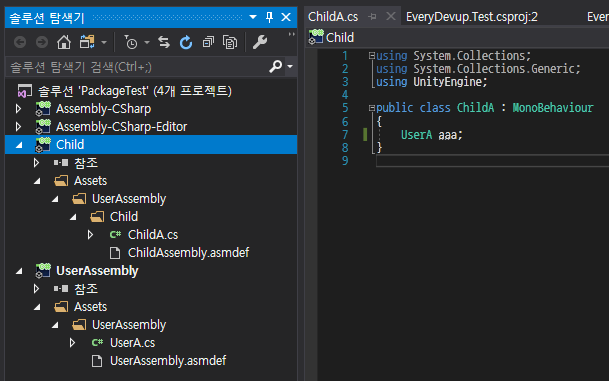The image size is (609, 381).
Task: Select Assembly-CSharp-Editor project
Action: 121,127
